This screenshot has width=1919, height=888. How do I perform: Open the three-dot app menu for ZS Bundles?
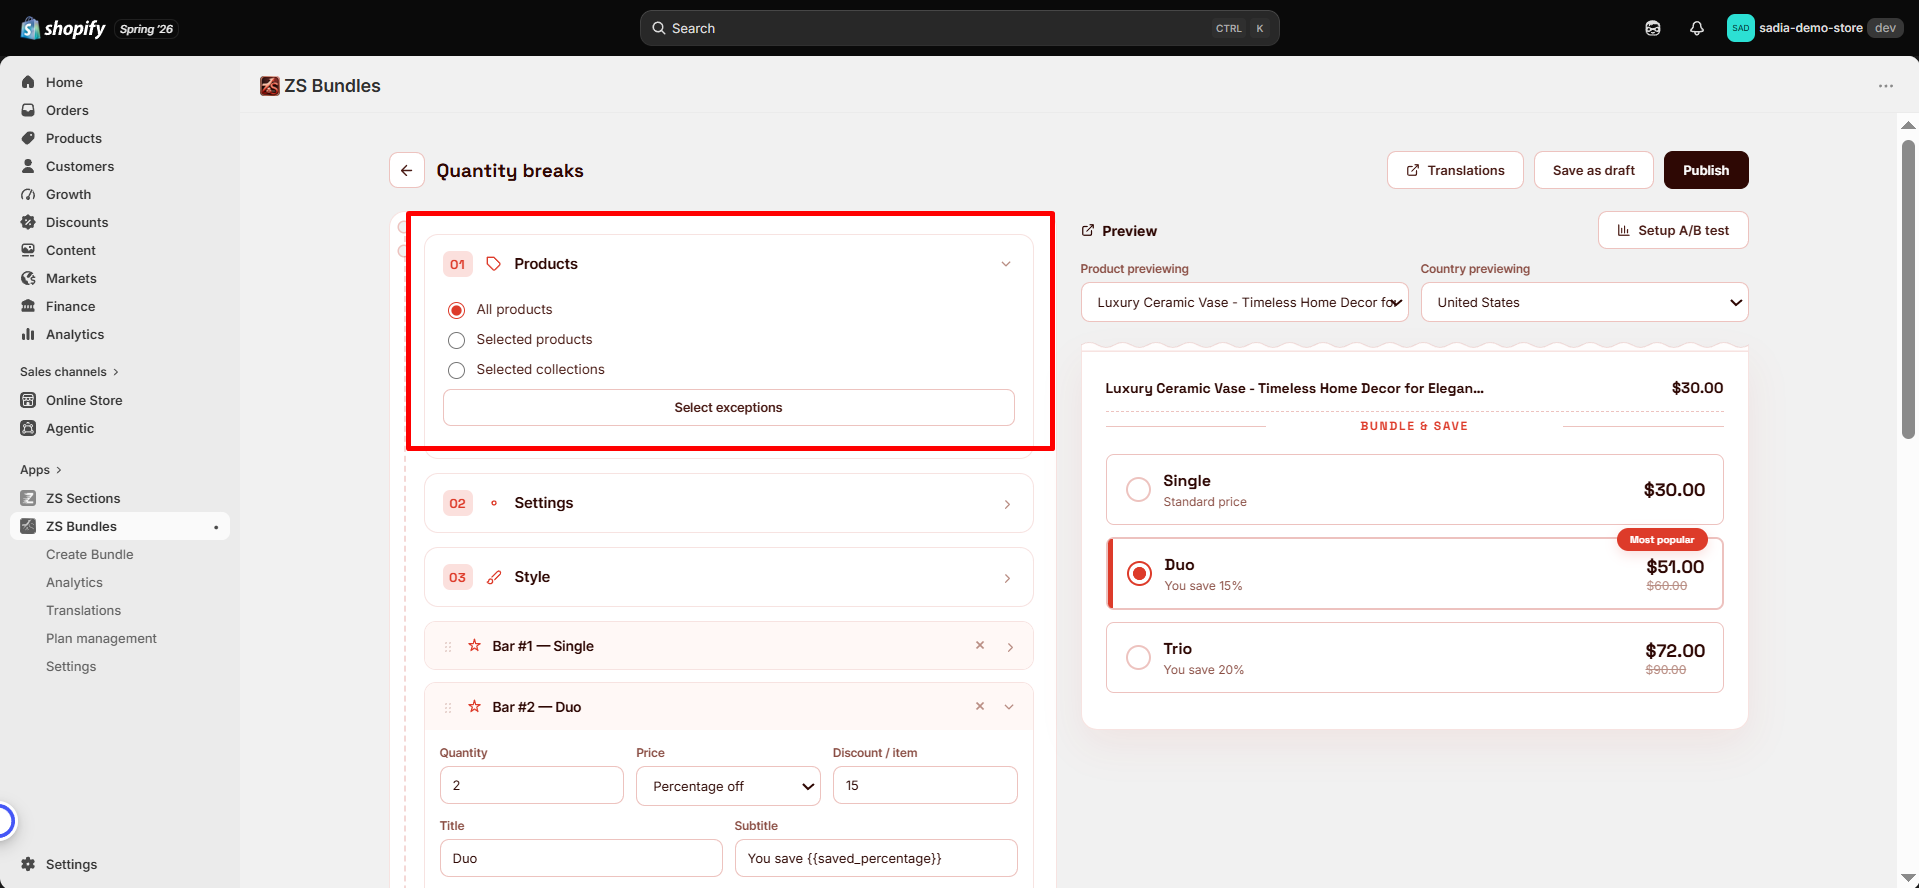pos(1886,86)
